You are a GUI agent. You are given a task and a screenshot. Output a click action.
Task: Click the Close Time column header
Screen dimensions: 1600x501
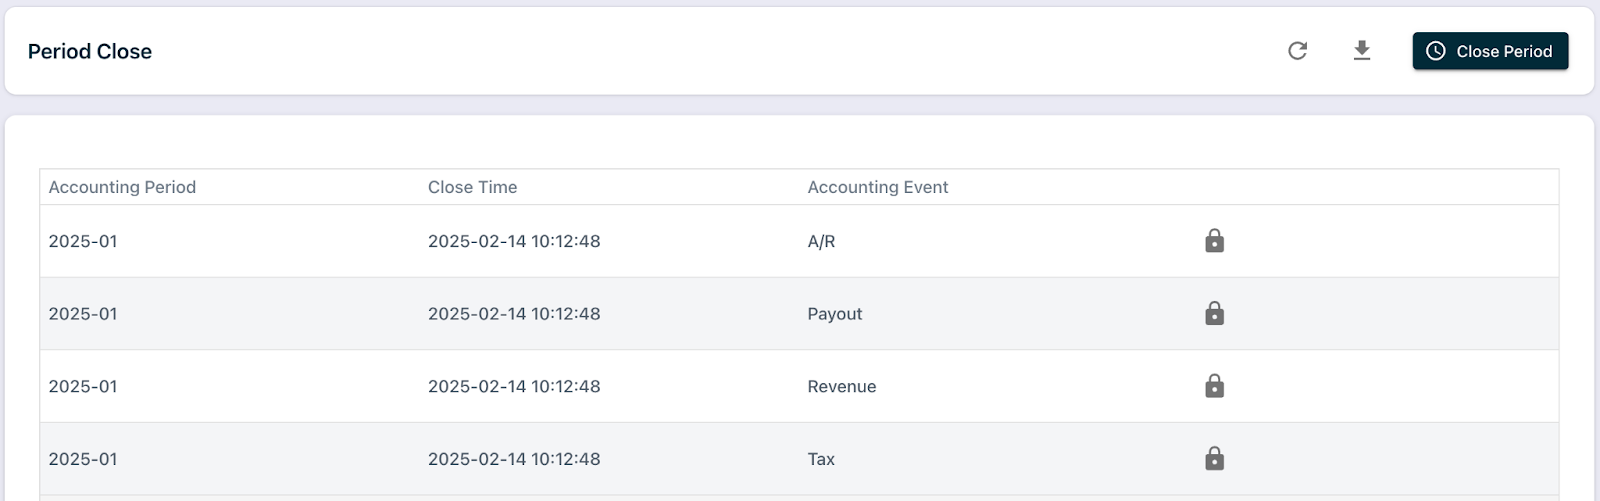tap(472, 187)
